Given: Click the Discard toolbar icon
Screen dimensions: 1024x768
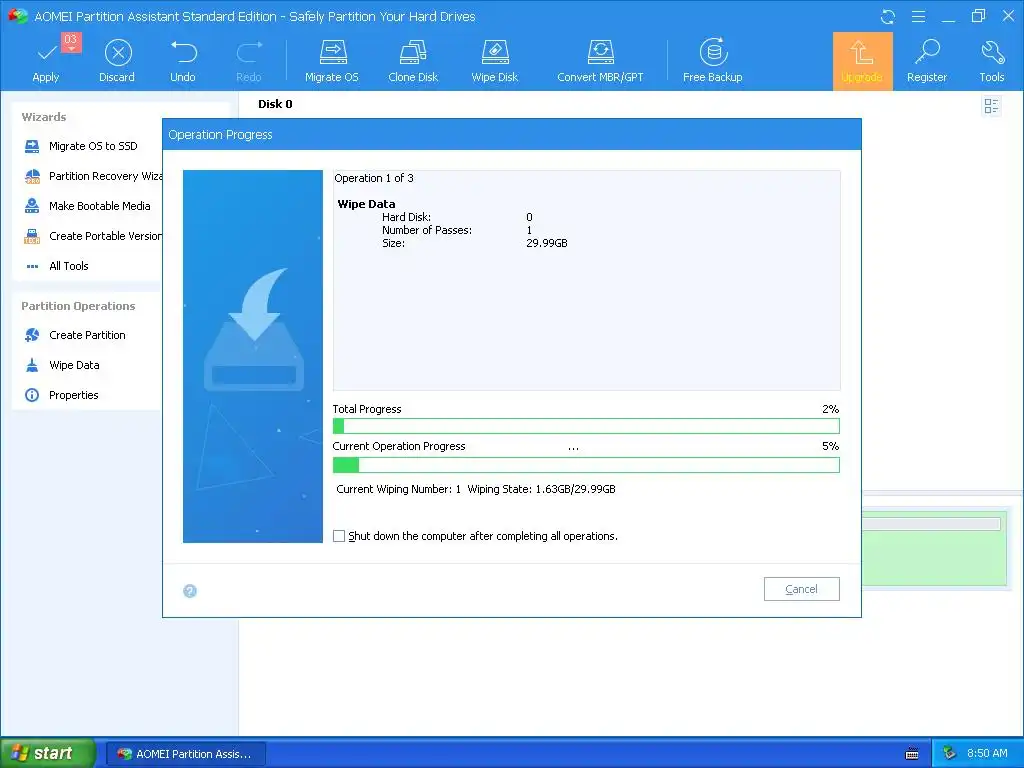Looking at the screenshot, I should point(117,60).
